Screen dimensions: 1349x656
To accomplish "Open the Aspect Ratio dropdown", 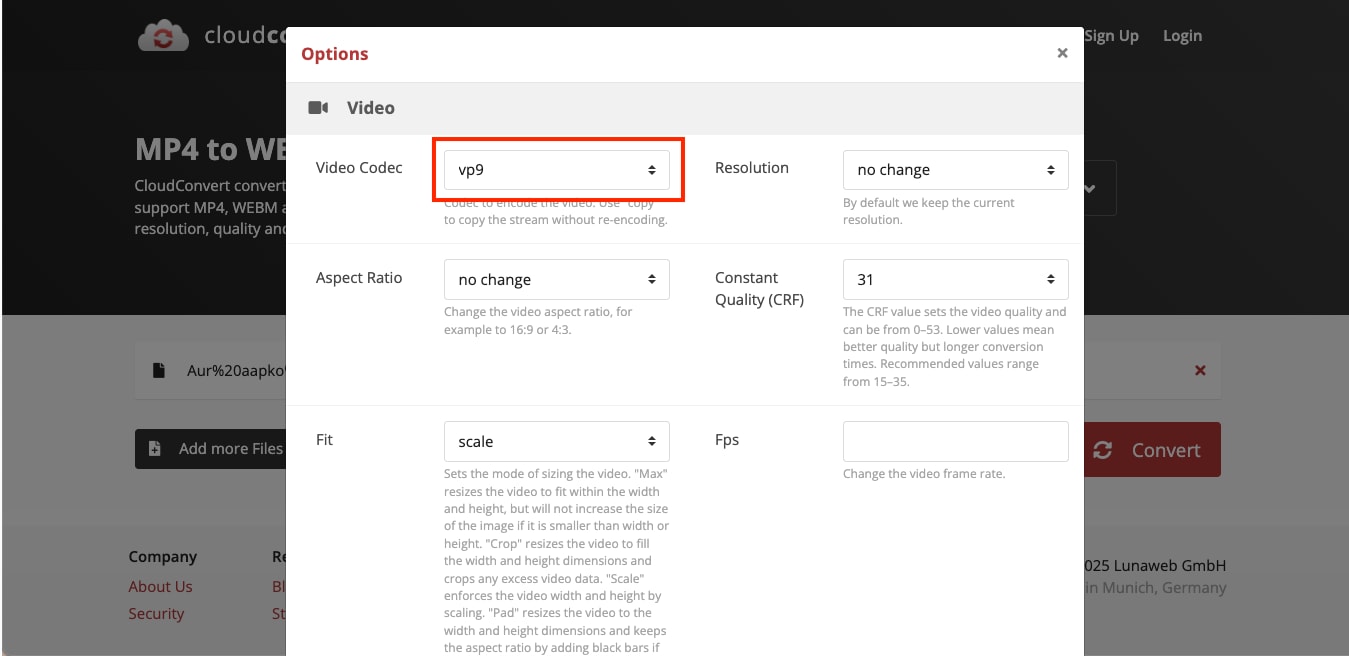I will coord(556,279).
